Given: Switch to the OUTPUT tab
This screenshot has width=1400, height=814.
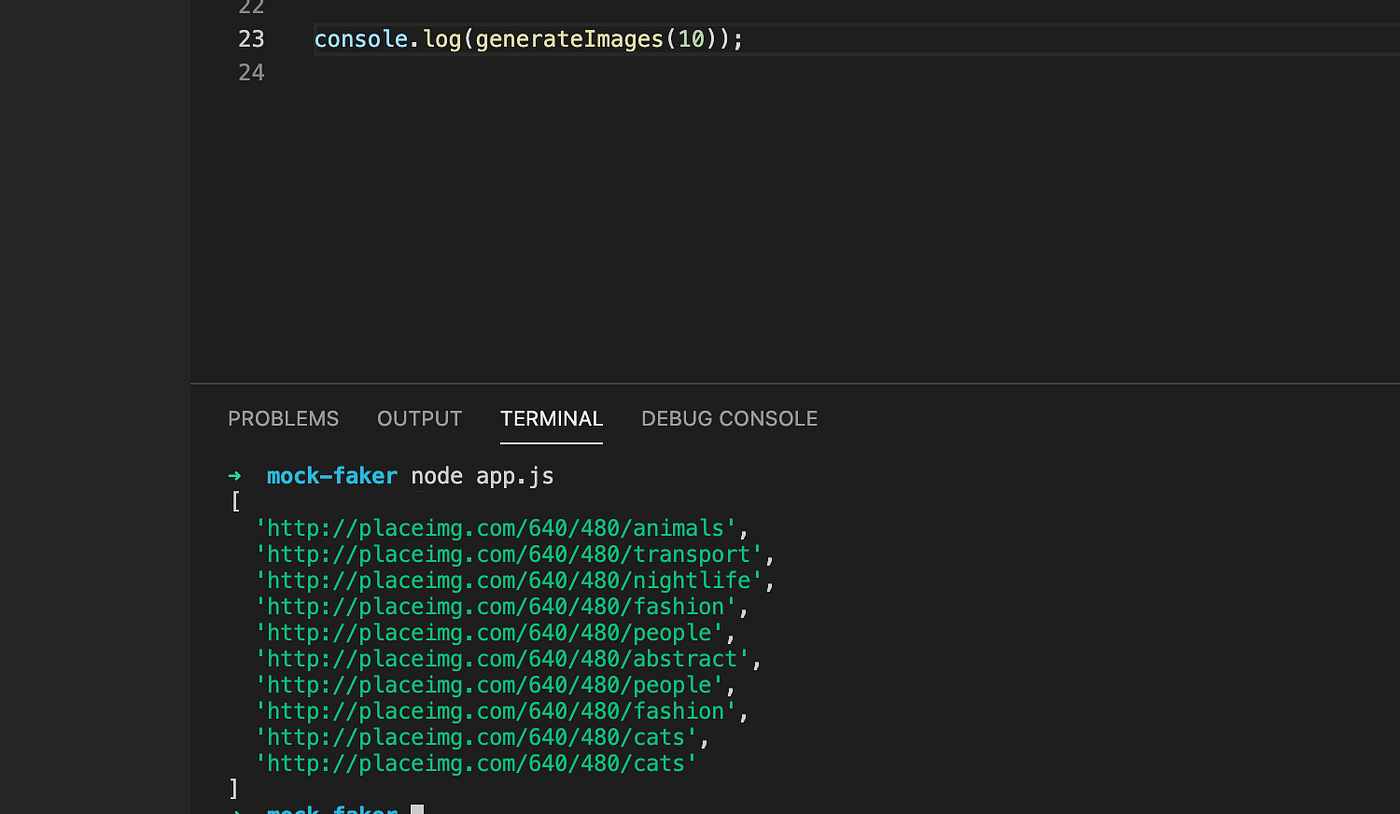Looking at the screenshot, I should coord(419,418).
